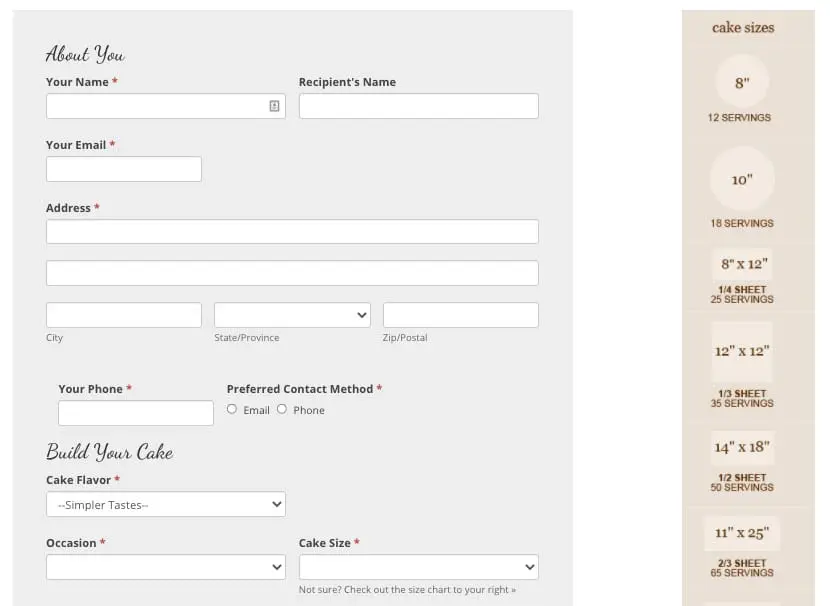Viewport: 830px width, 606px height.
Task: Select Phone as preferred contact method
Action: (282, 409)
